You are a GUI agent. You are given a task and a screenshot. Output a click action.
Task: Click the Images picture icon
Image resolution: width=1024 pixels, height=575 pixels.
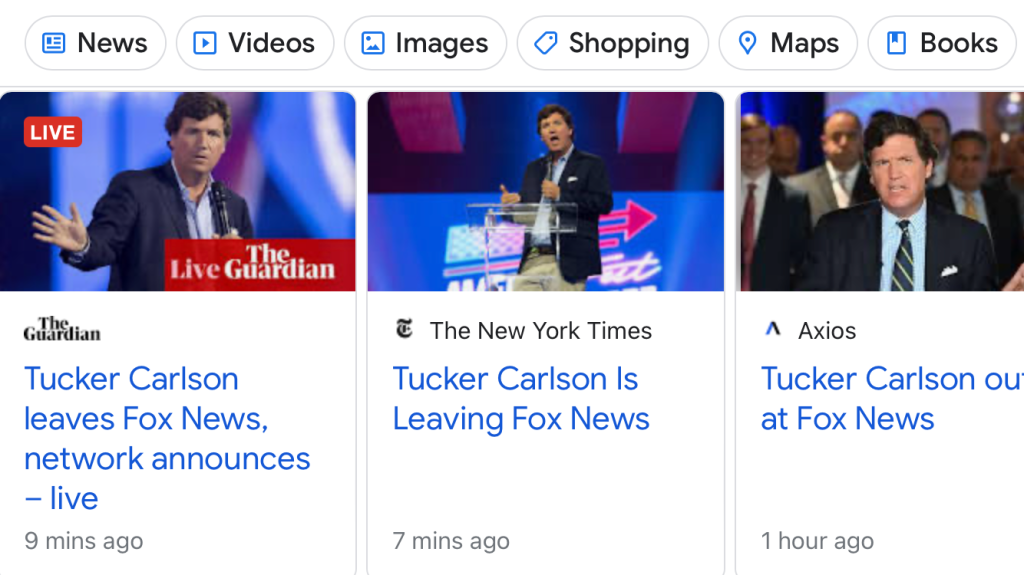pos(372,43)
